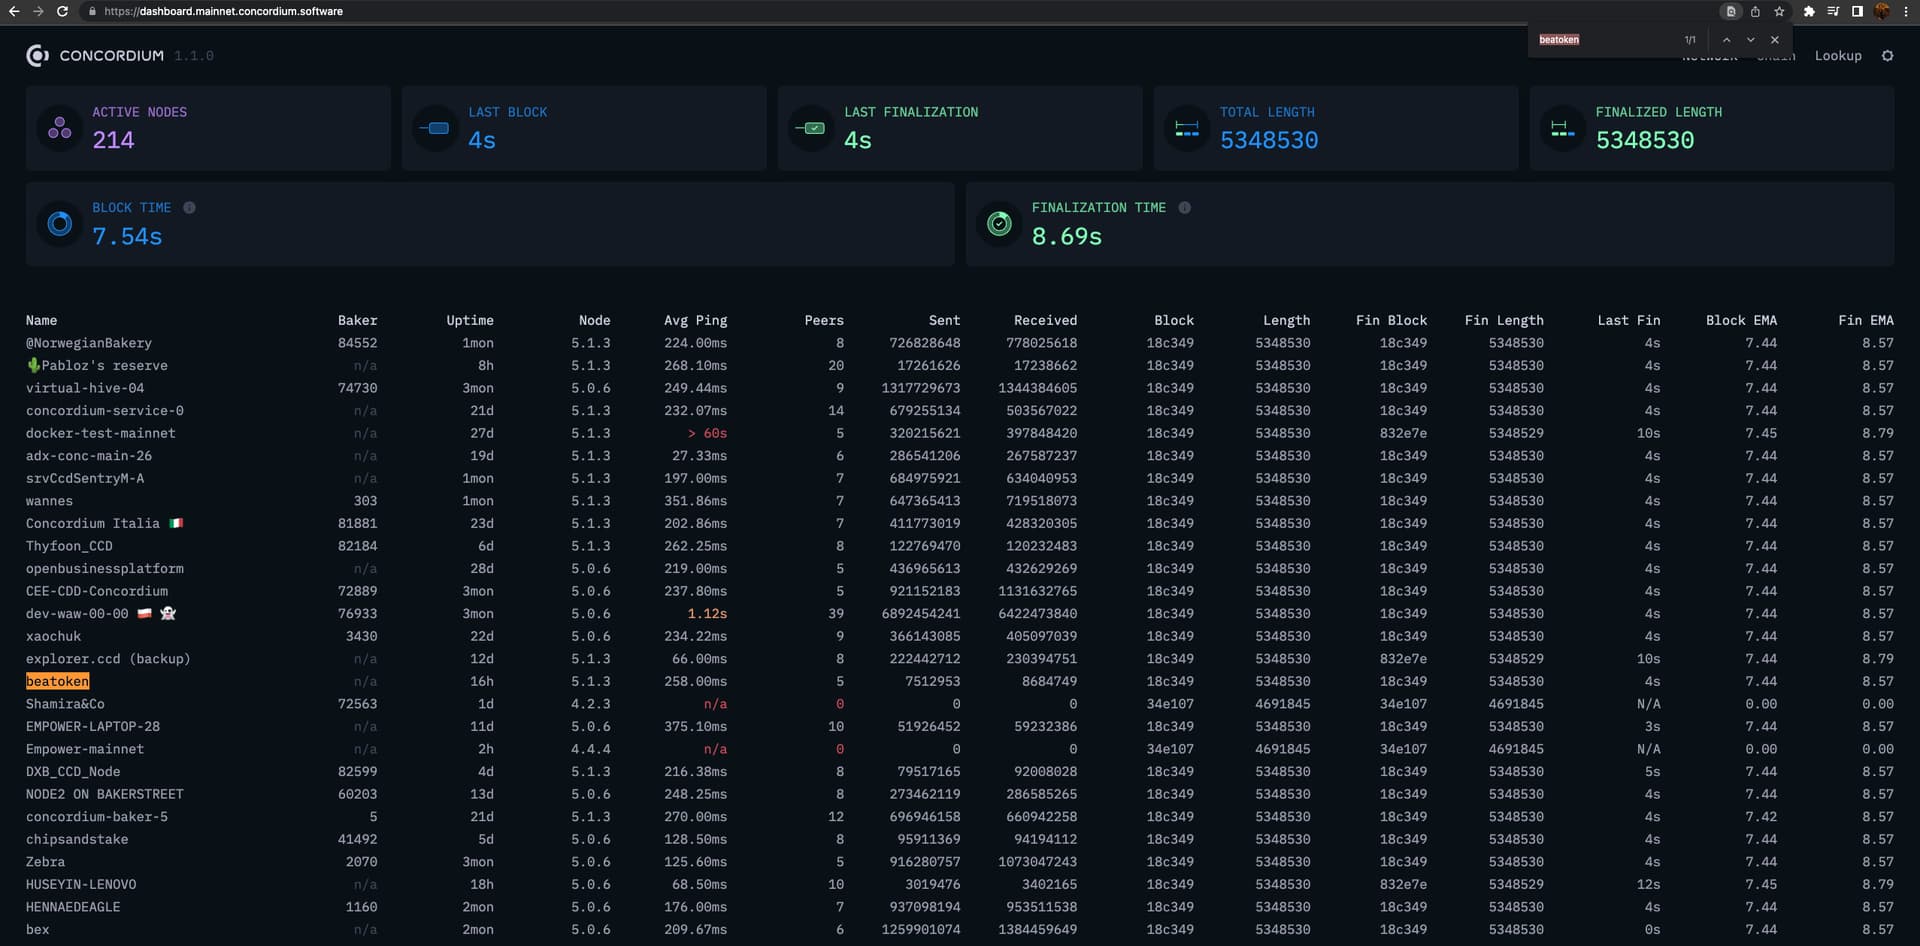Open the dashboard settings gear
The image size is (1920, 946).
(1887, 56)
